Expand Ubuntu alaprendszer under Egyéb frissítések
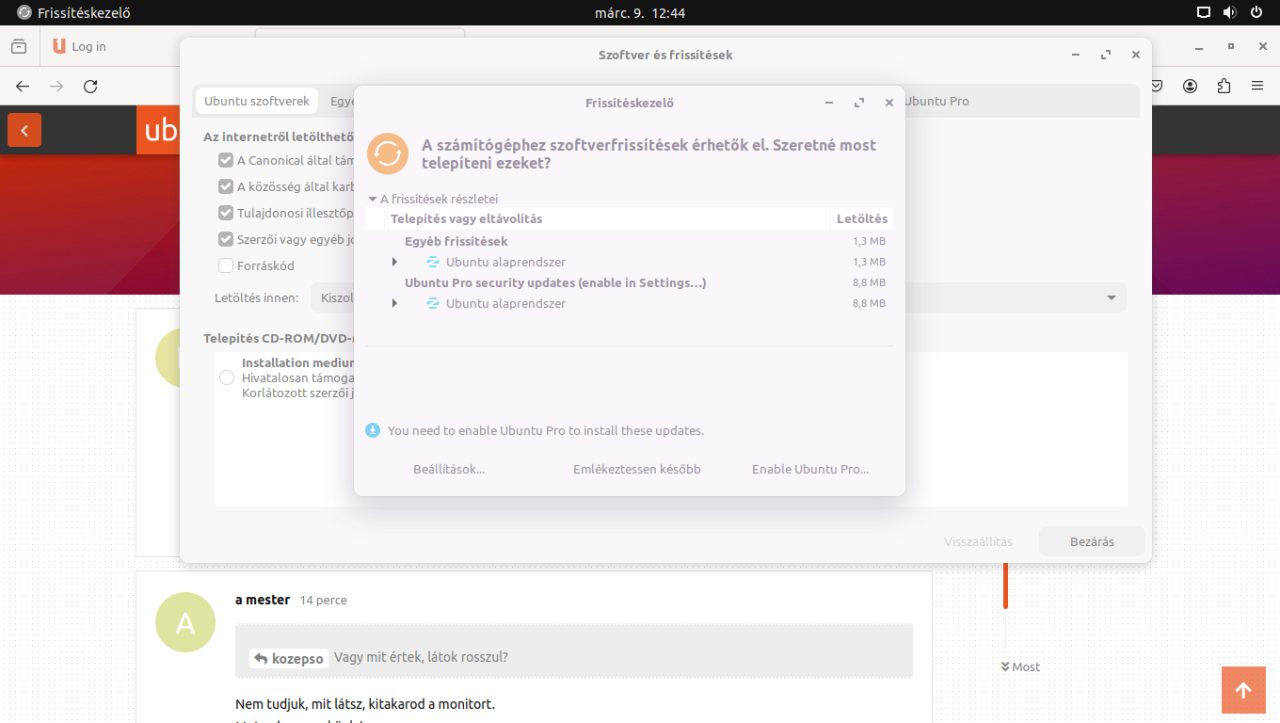 pos(394,262)
